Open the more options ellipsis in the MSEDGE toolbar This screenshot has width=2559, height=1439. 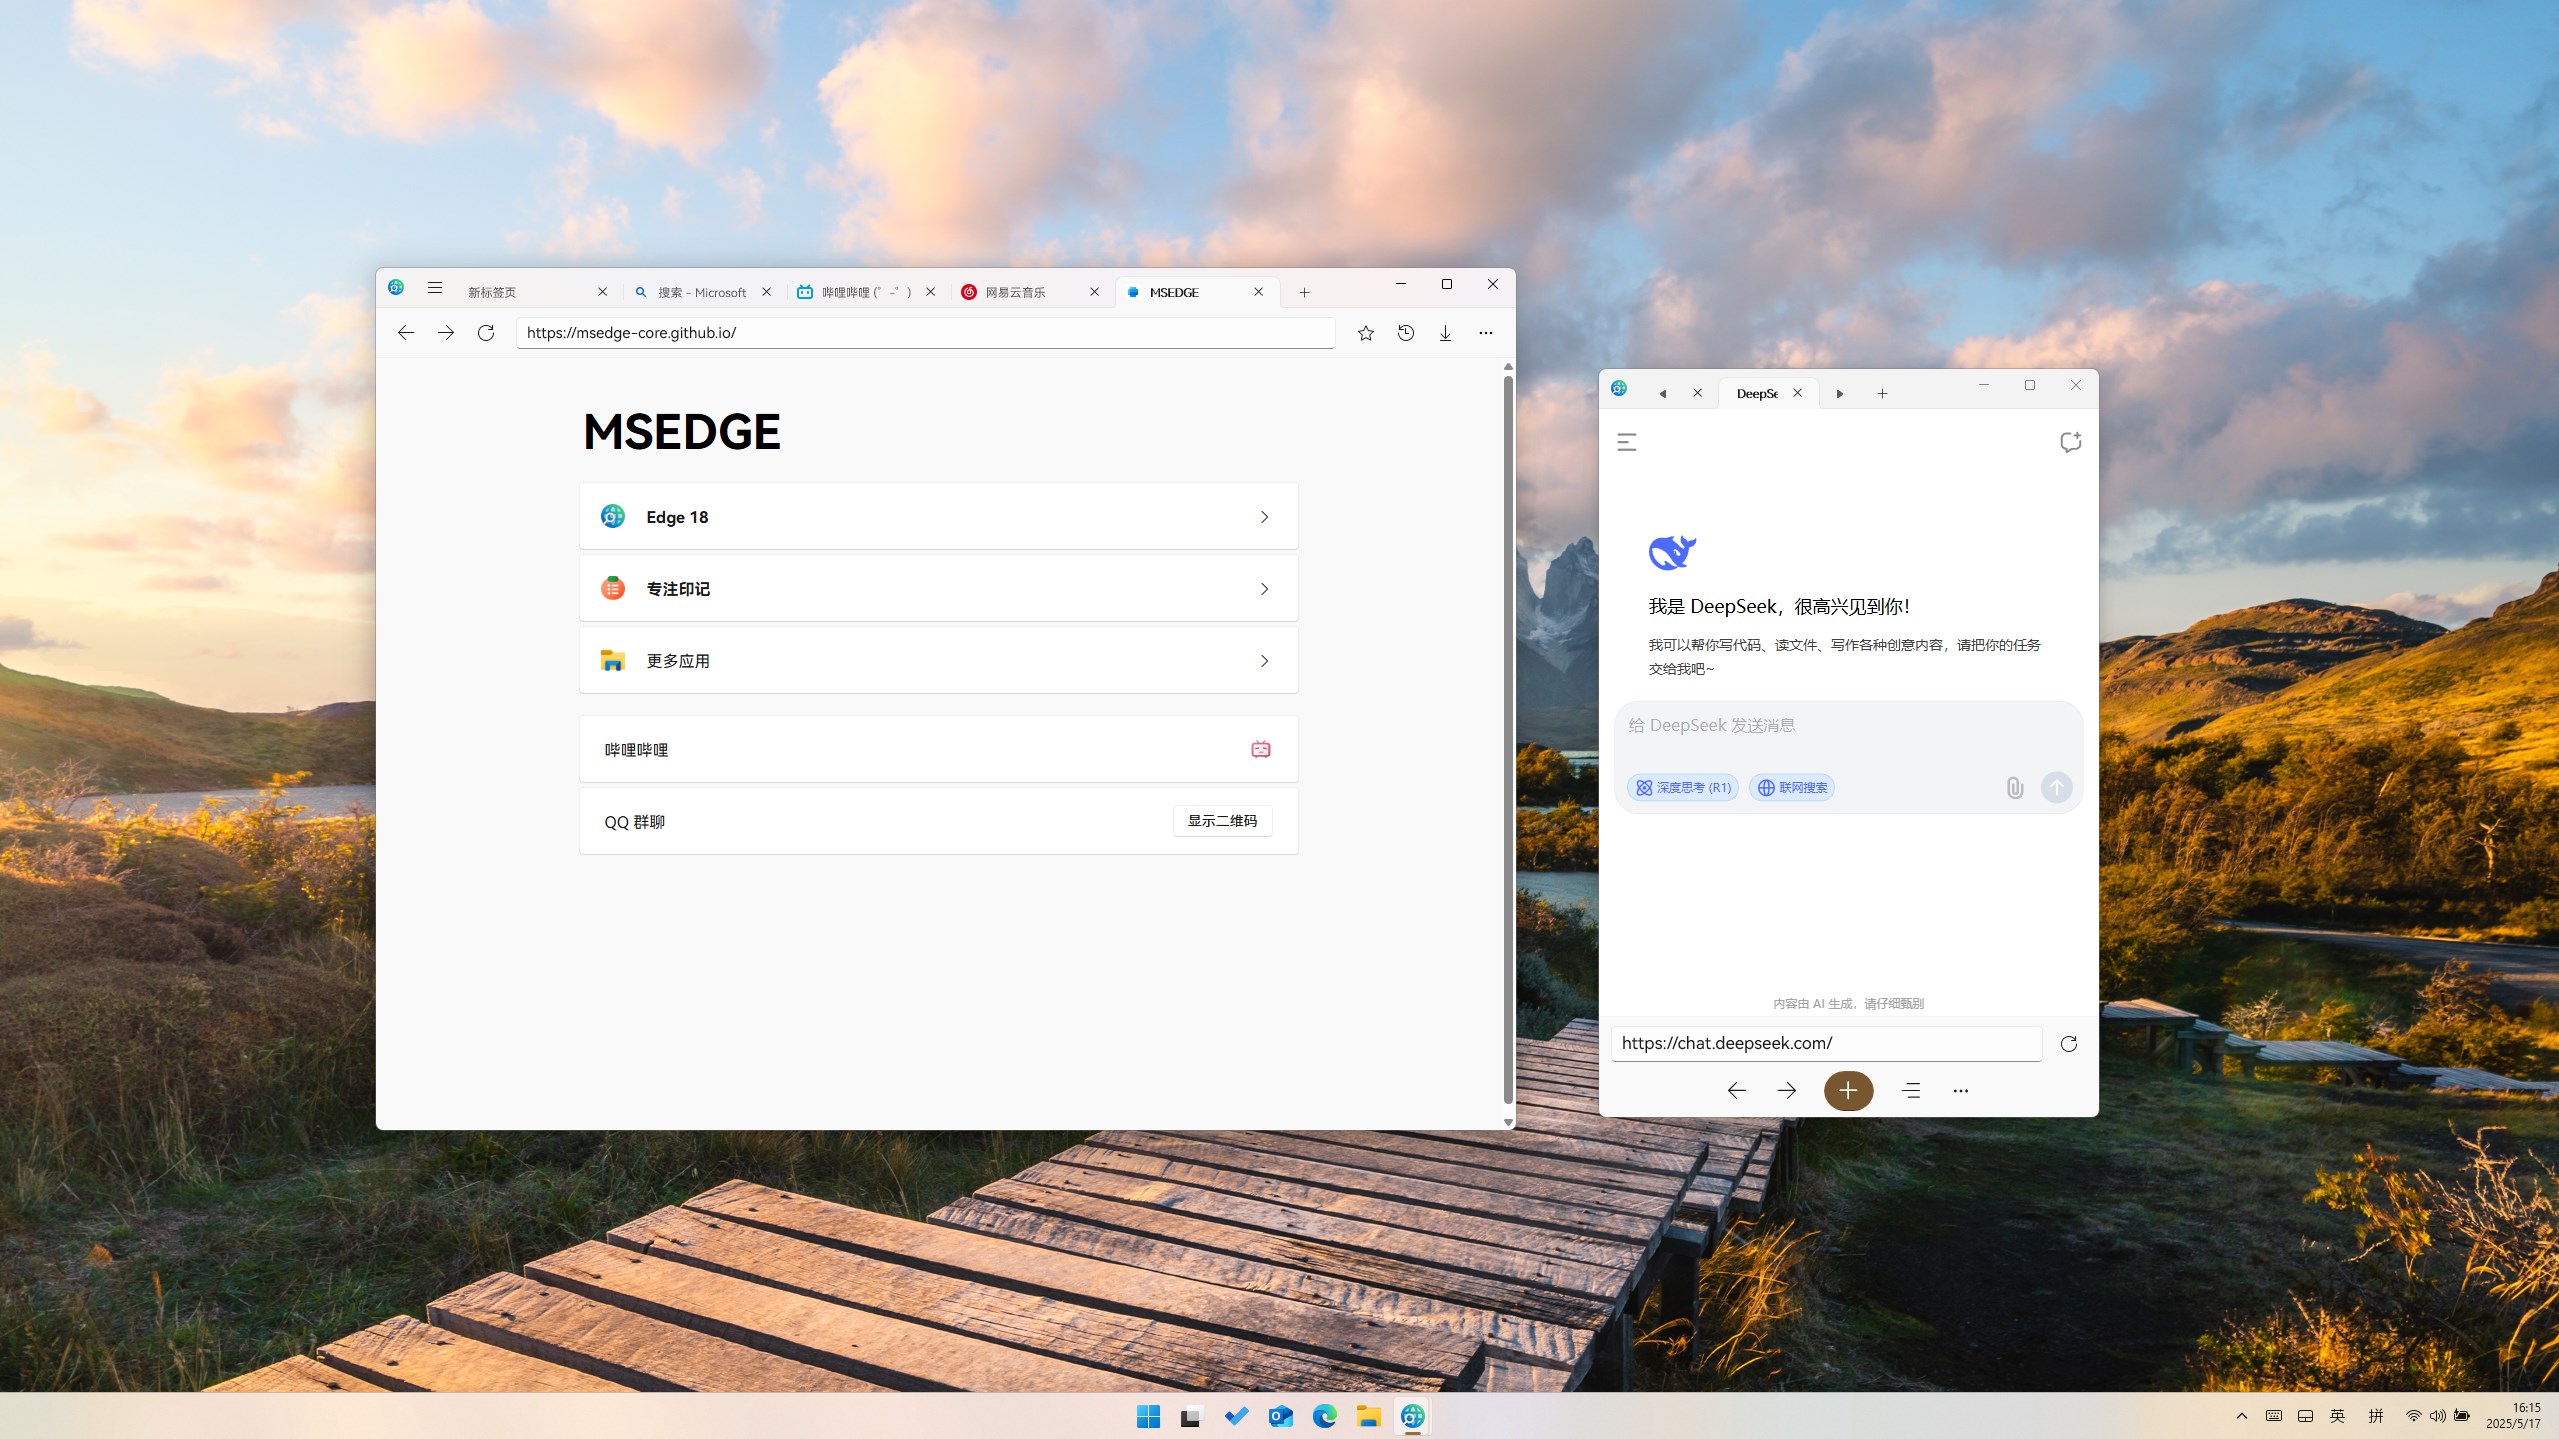[x=1485, y=333]
